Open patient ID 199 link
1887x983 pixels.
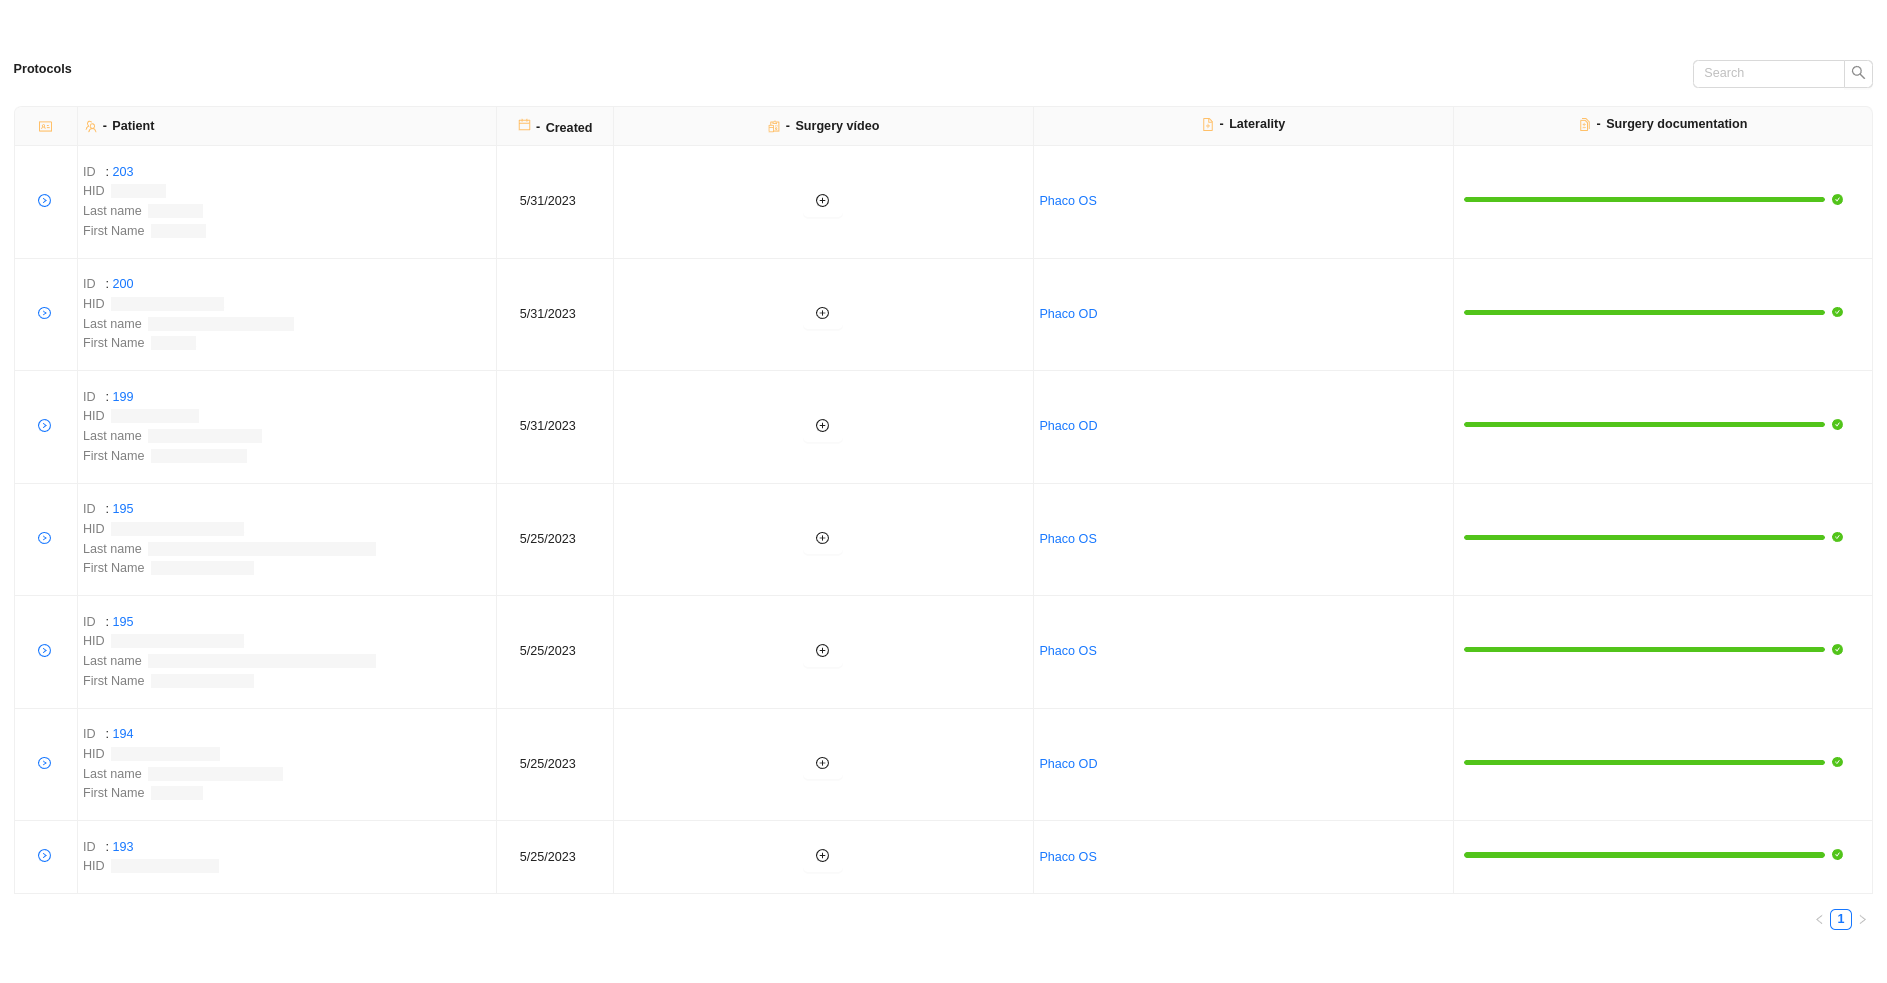click(x=123, y=397)
